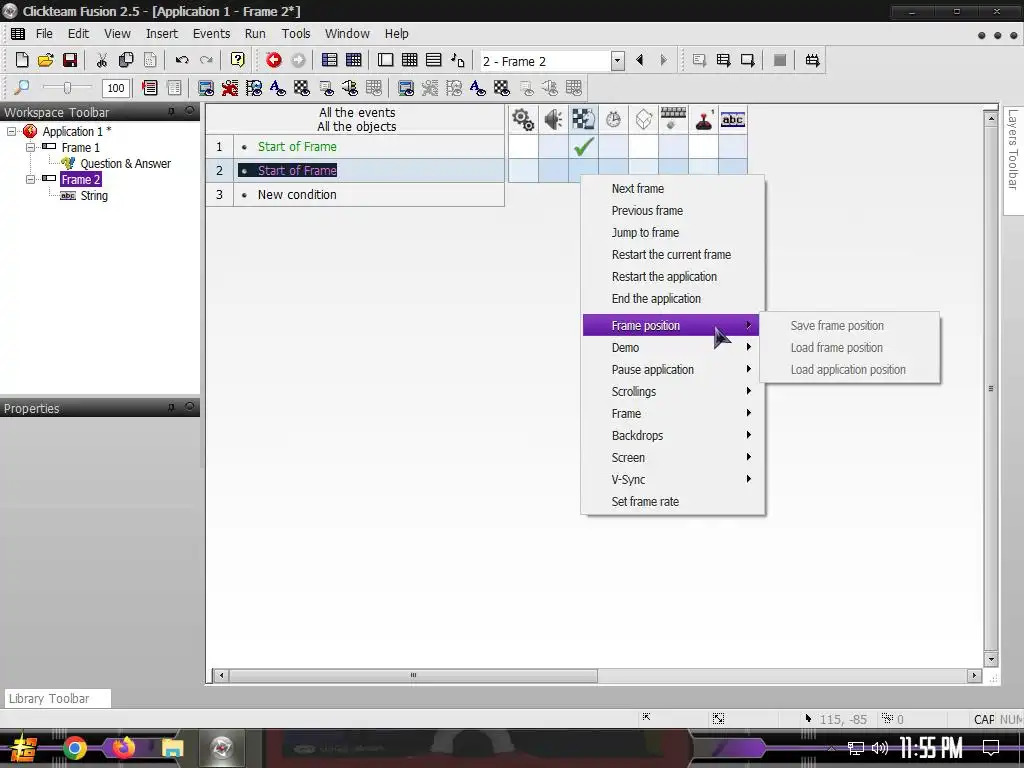Cut using the scissors icon
This screenshot has width=1024, height=768.
(x=101, y=61)
